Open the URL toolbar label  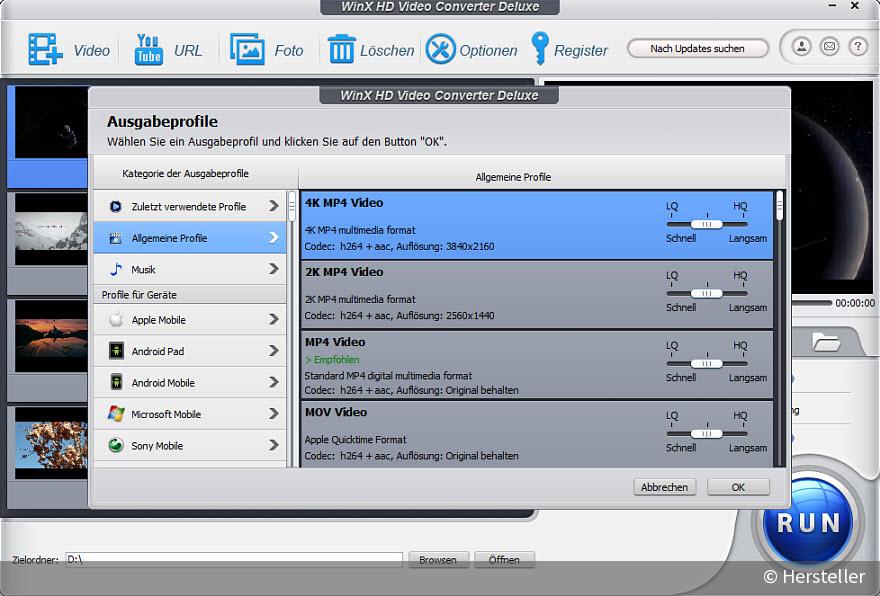[187, 51]
